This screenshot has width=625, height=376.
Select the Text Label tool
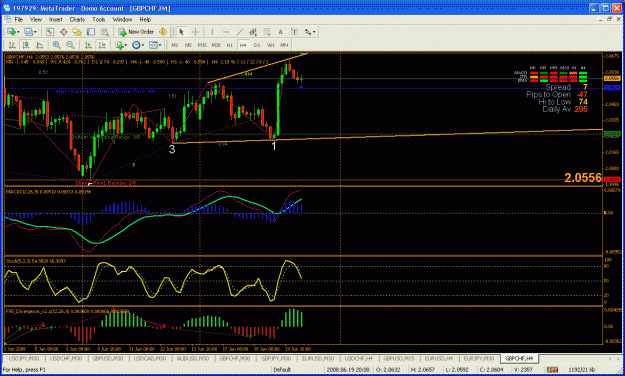[294, 32]
